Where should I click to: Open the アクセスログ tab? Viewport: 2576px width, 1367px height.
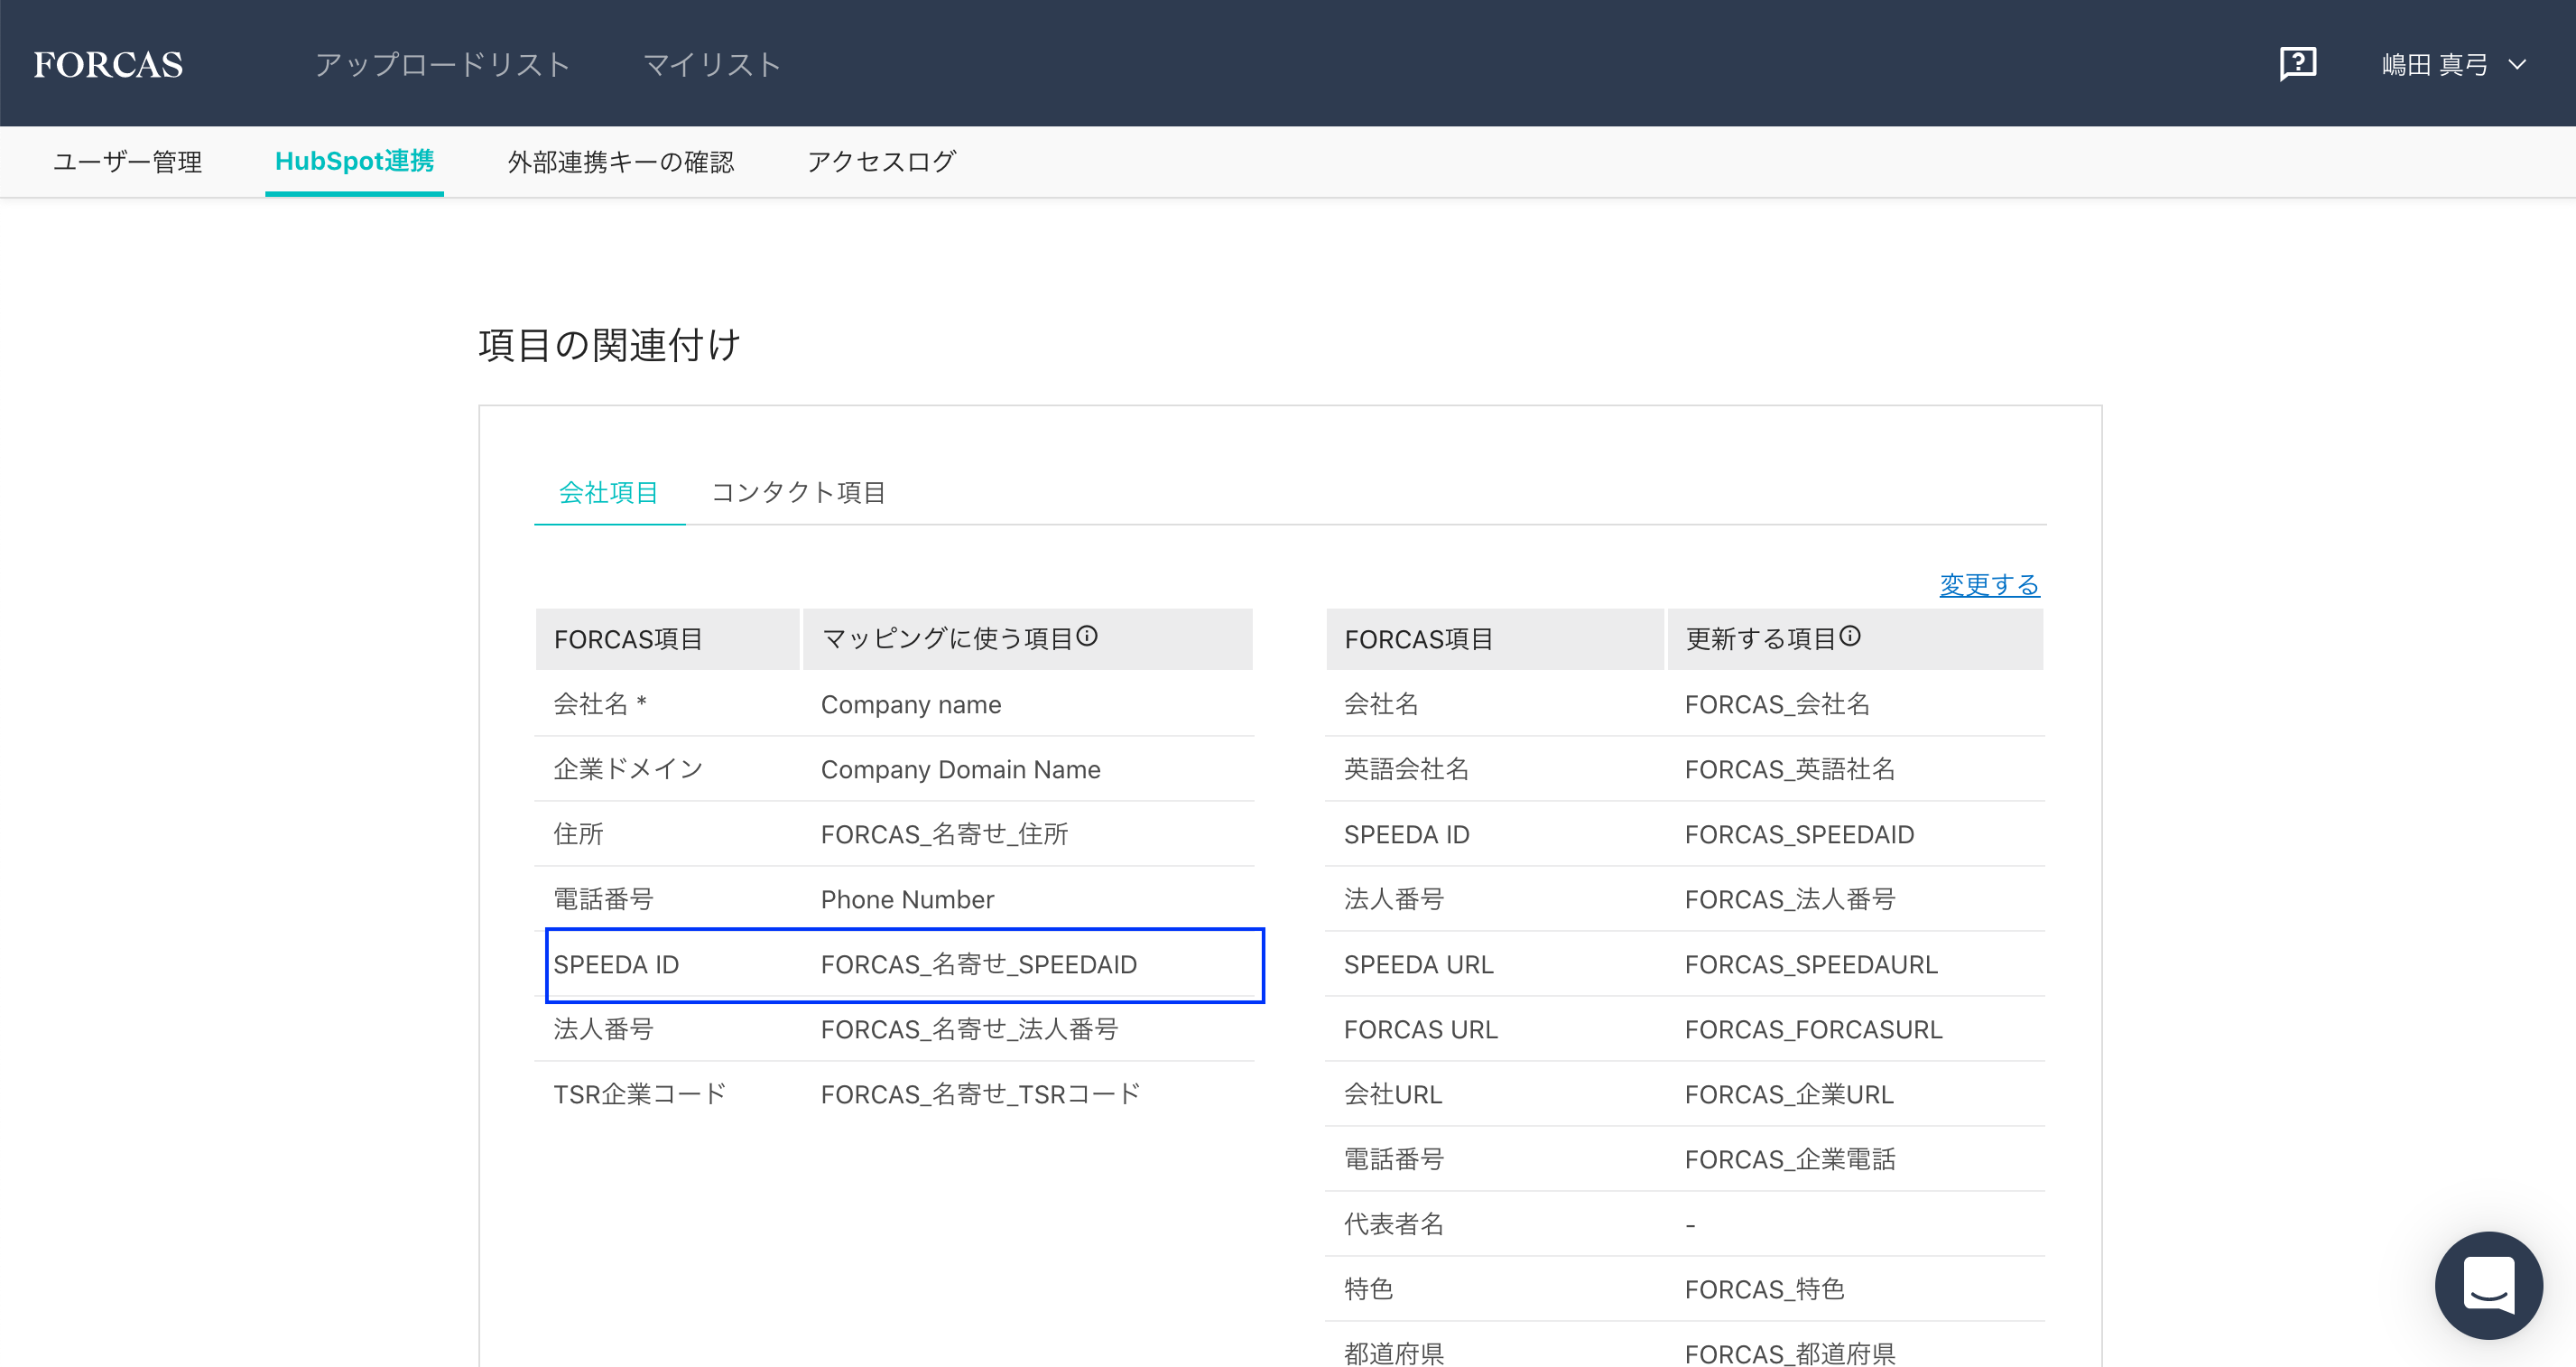pyautogui.click(x=881, y=162)
